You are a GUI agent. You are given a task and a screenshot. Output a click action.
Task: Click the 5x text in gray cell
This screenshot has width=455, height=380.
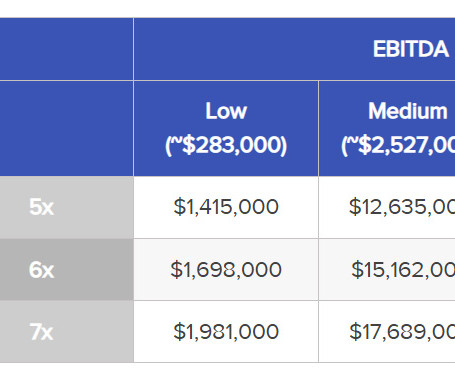point(41,207)
